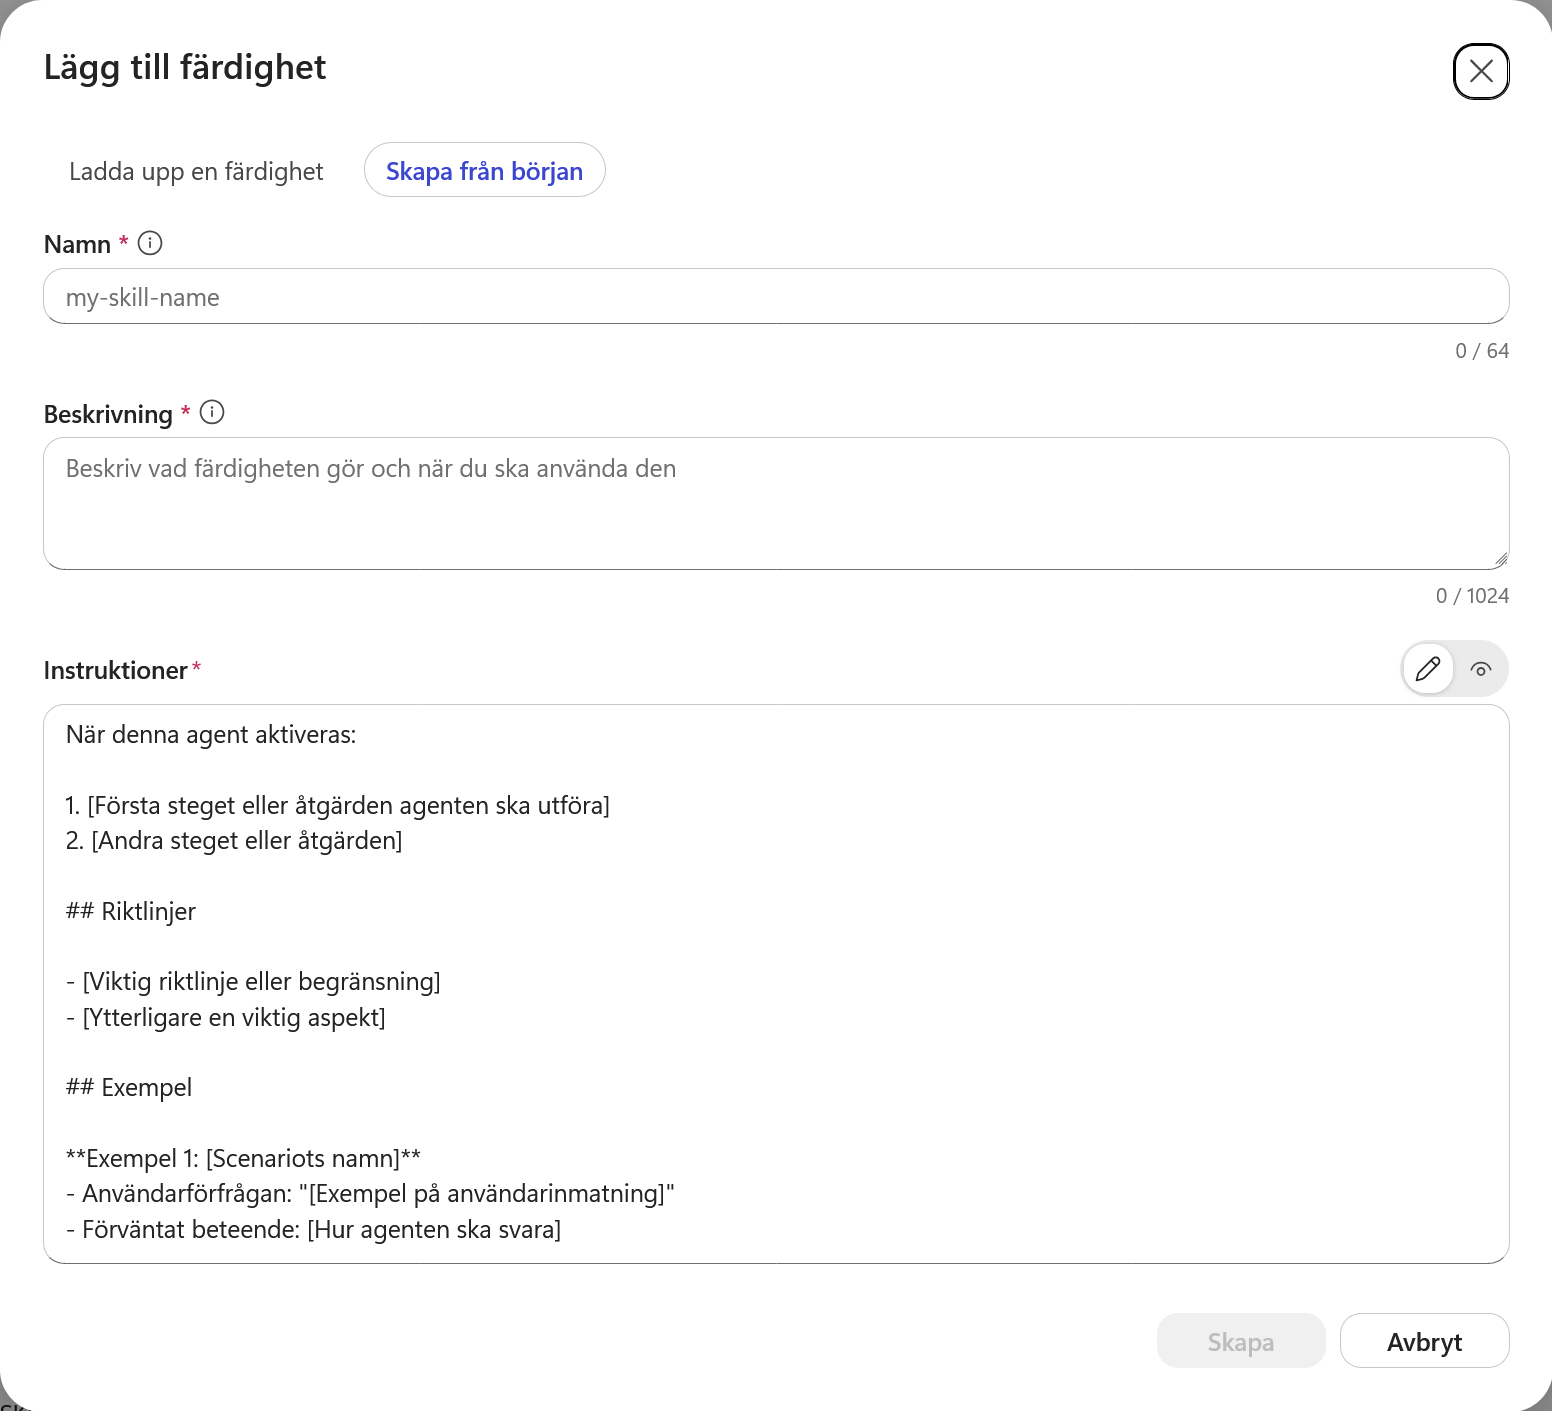Grab the Beskrivning textarea resize handle
The width and height of the screenshot is (1552, 1411).
click(1500, 560)
